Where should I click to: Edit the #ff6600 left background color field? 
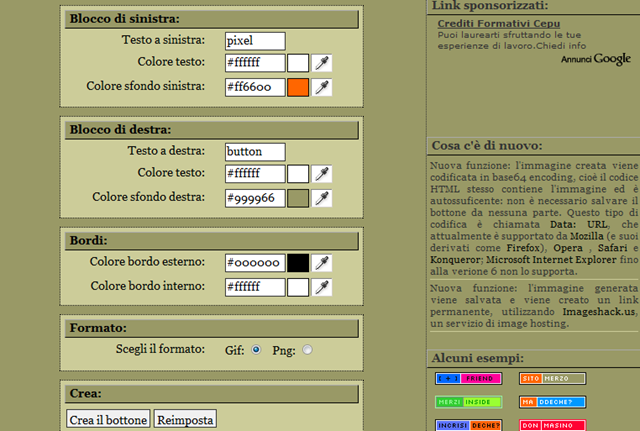click(x=255, y=87)
